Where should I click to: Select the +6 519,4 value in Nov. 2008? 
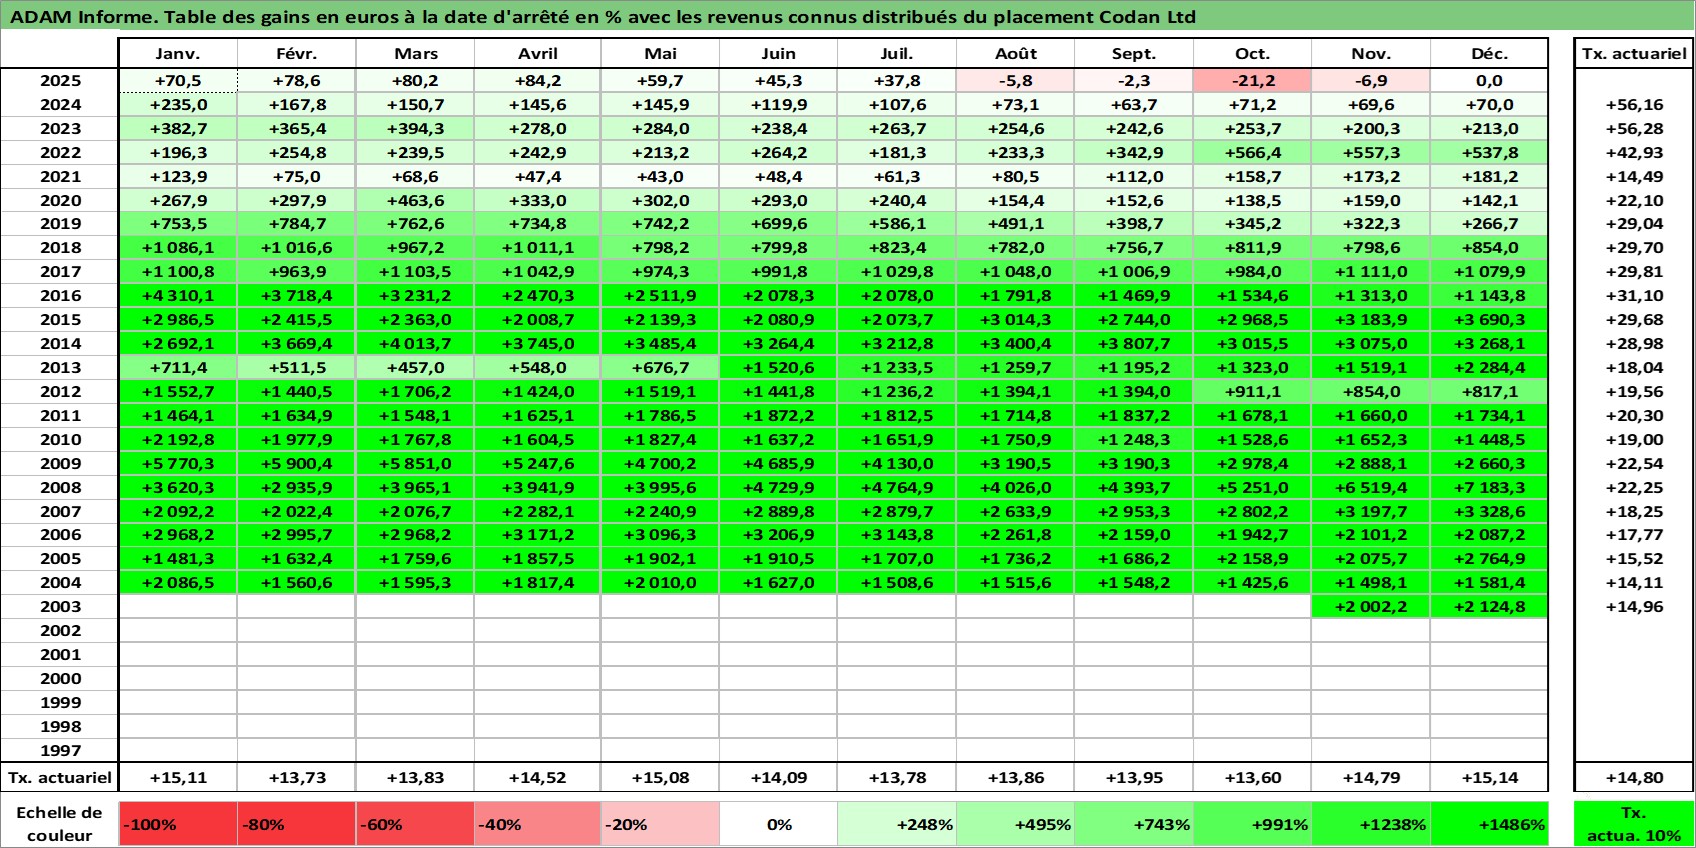tap(1370, 488)
